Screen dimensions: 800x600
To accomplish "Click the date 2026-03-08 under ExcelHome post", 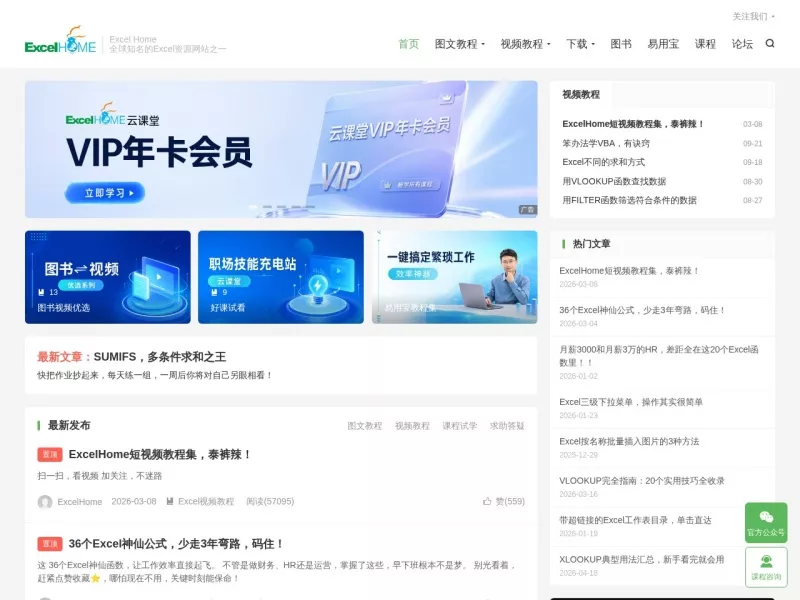I will [134, 502].
